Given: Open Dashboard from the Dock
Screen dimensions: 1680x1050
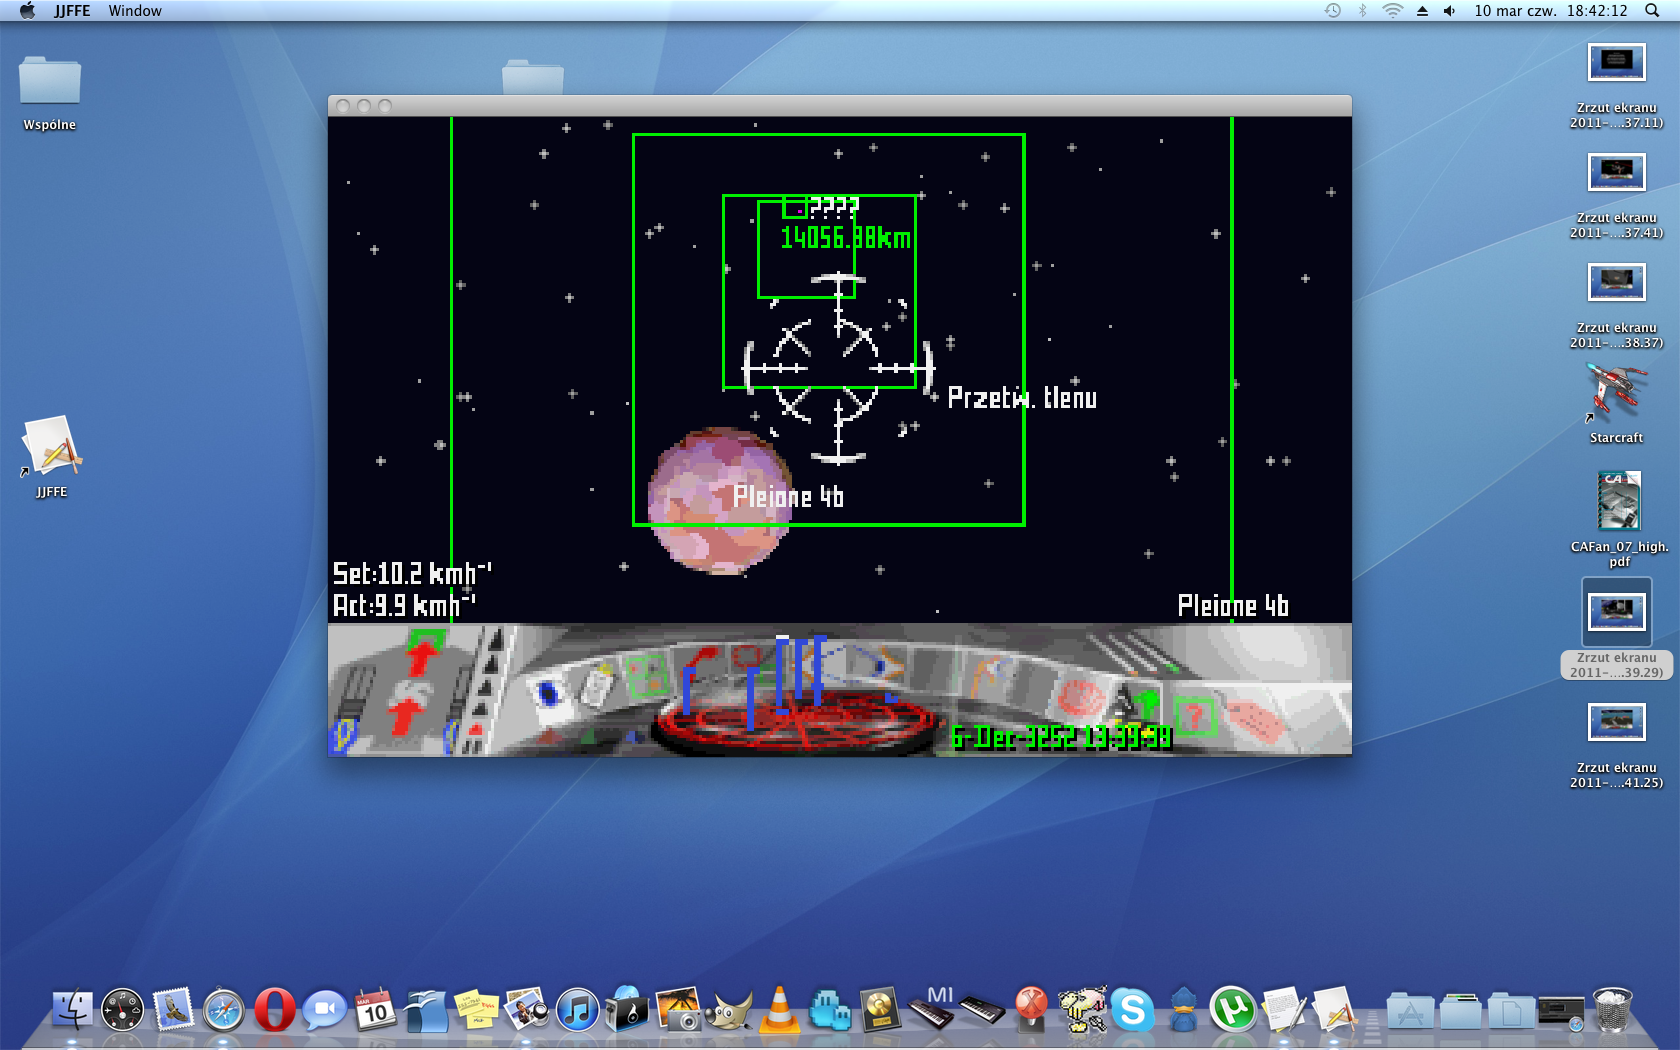Looking at the screenshot, I should pyautogui.click(x=122, y=1010).
